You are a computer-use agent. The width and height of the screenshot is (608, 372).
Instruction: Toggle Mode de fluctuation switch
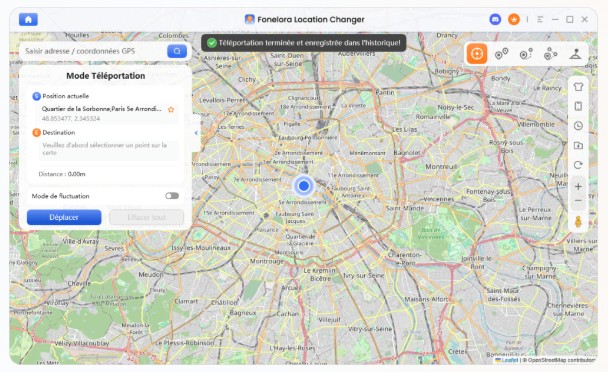(x=172, y=196)
